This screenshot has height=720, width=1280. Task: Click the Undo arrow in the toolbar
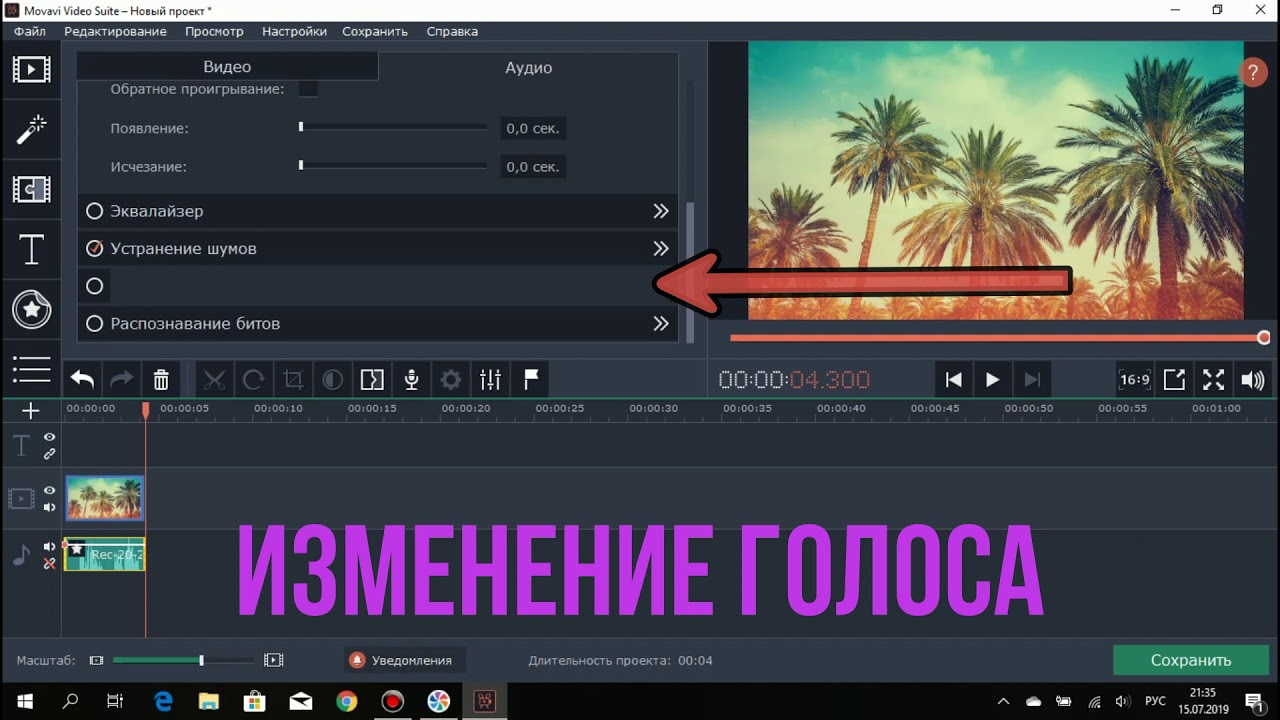click(82, 380)
